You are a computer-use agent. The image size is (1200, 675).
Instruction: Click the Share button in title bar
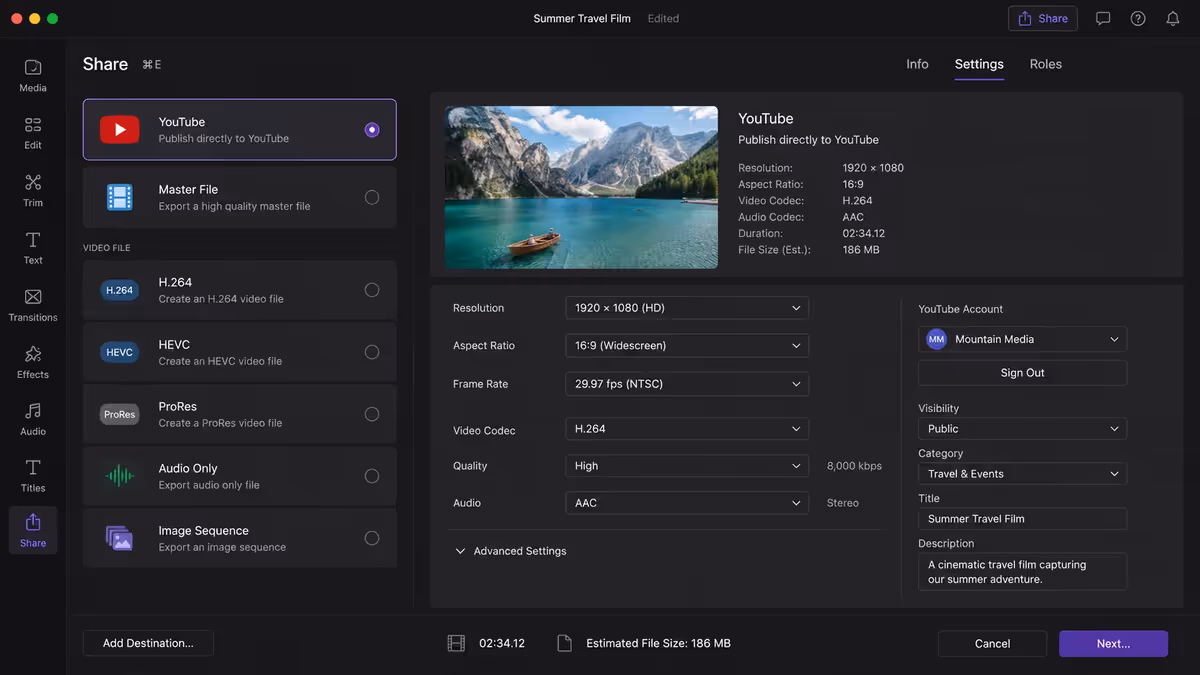(1043, 18)
